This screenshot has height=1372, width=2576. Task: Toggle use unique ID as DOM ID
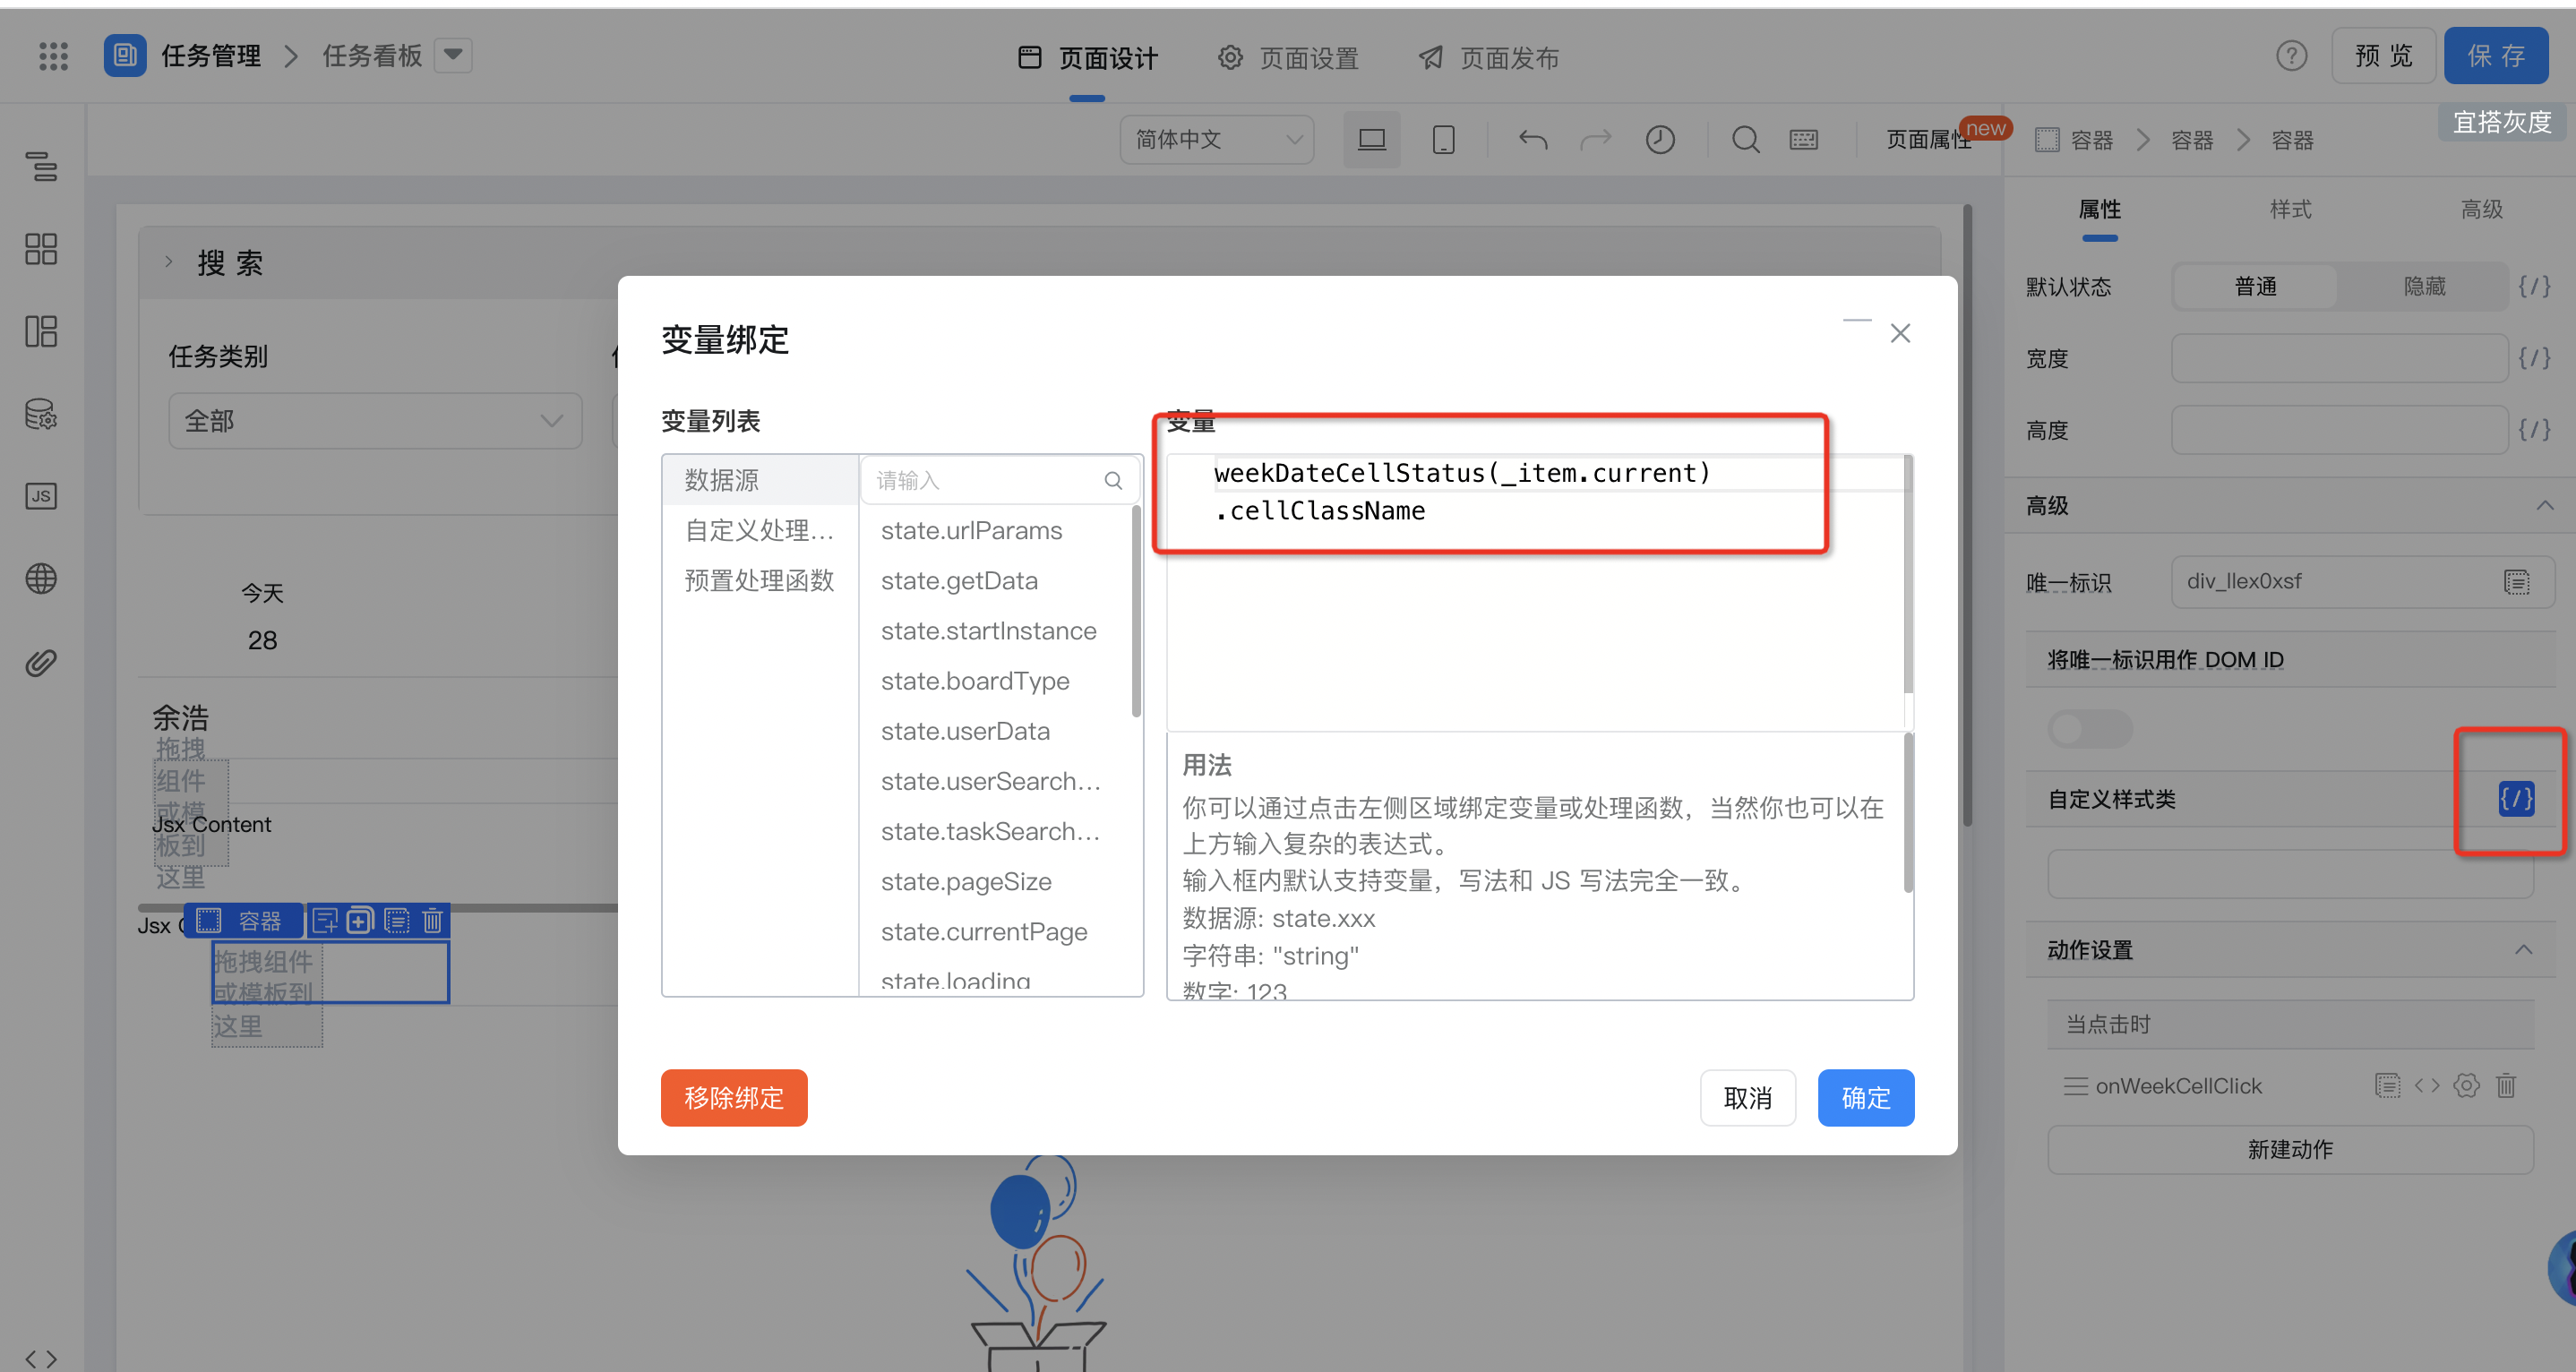(x=2089, y=729)
